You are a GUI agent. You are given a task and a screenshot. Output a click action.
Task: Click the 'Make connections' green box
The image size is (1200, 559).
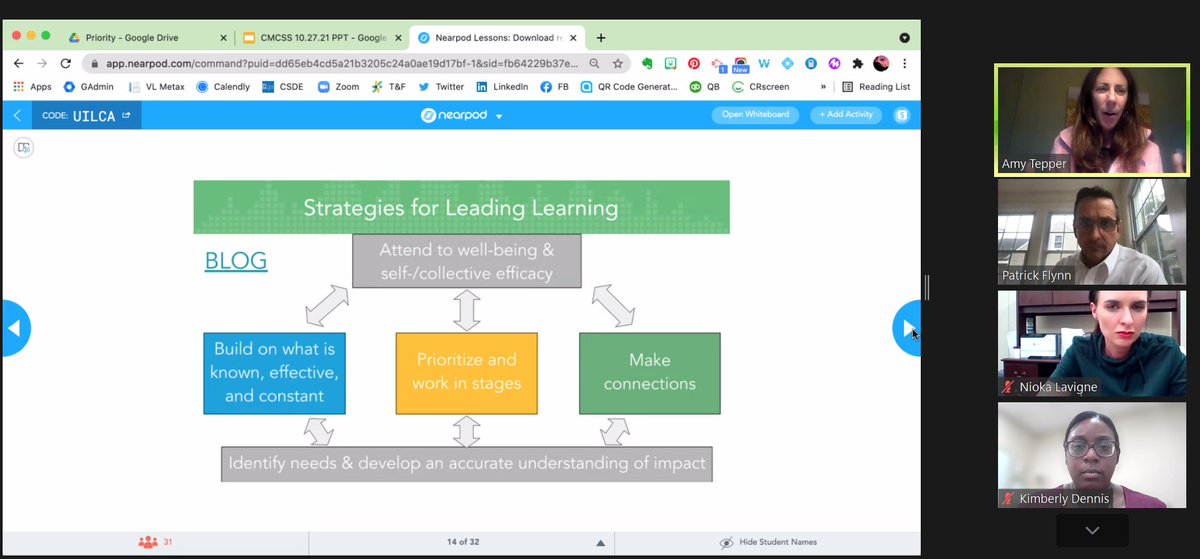tap(649, 373)
